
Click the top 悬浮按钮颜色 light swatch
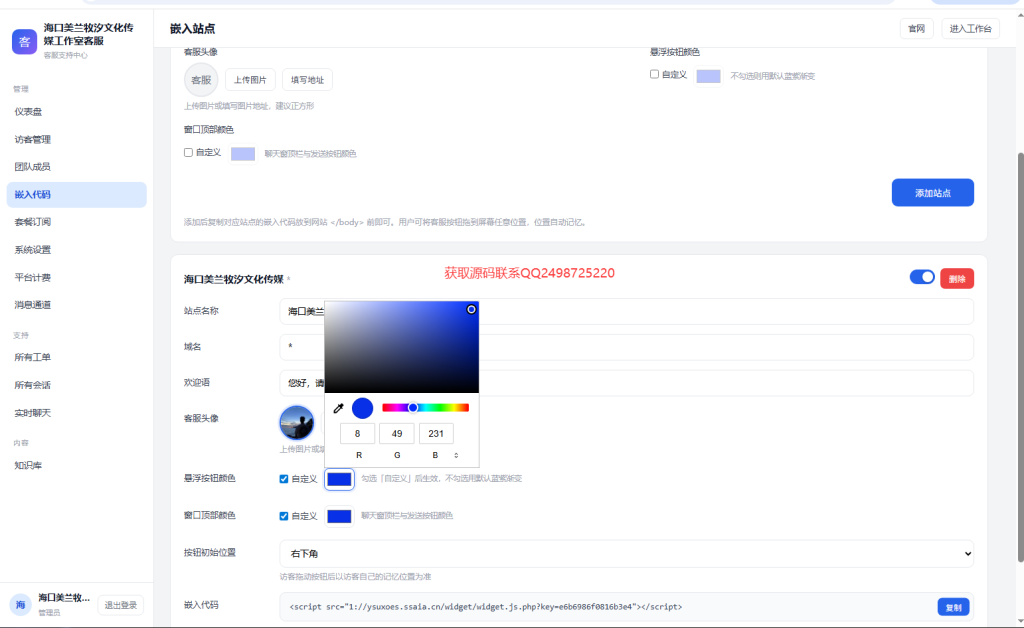pyautogui.click(x=709, y=76)
